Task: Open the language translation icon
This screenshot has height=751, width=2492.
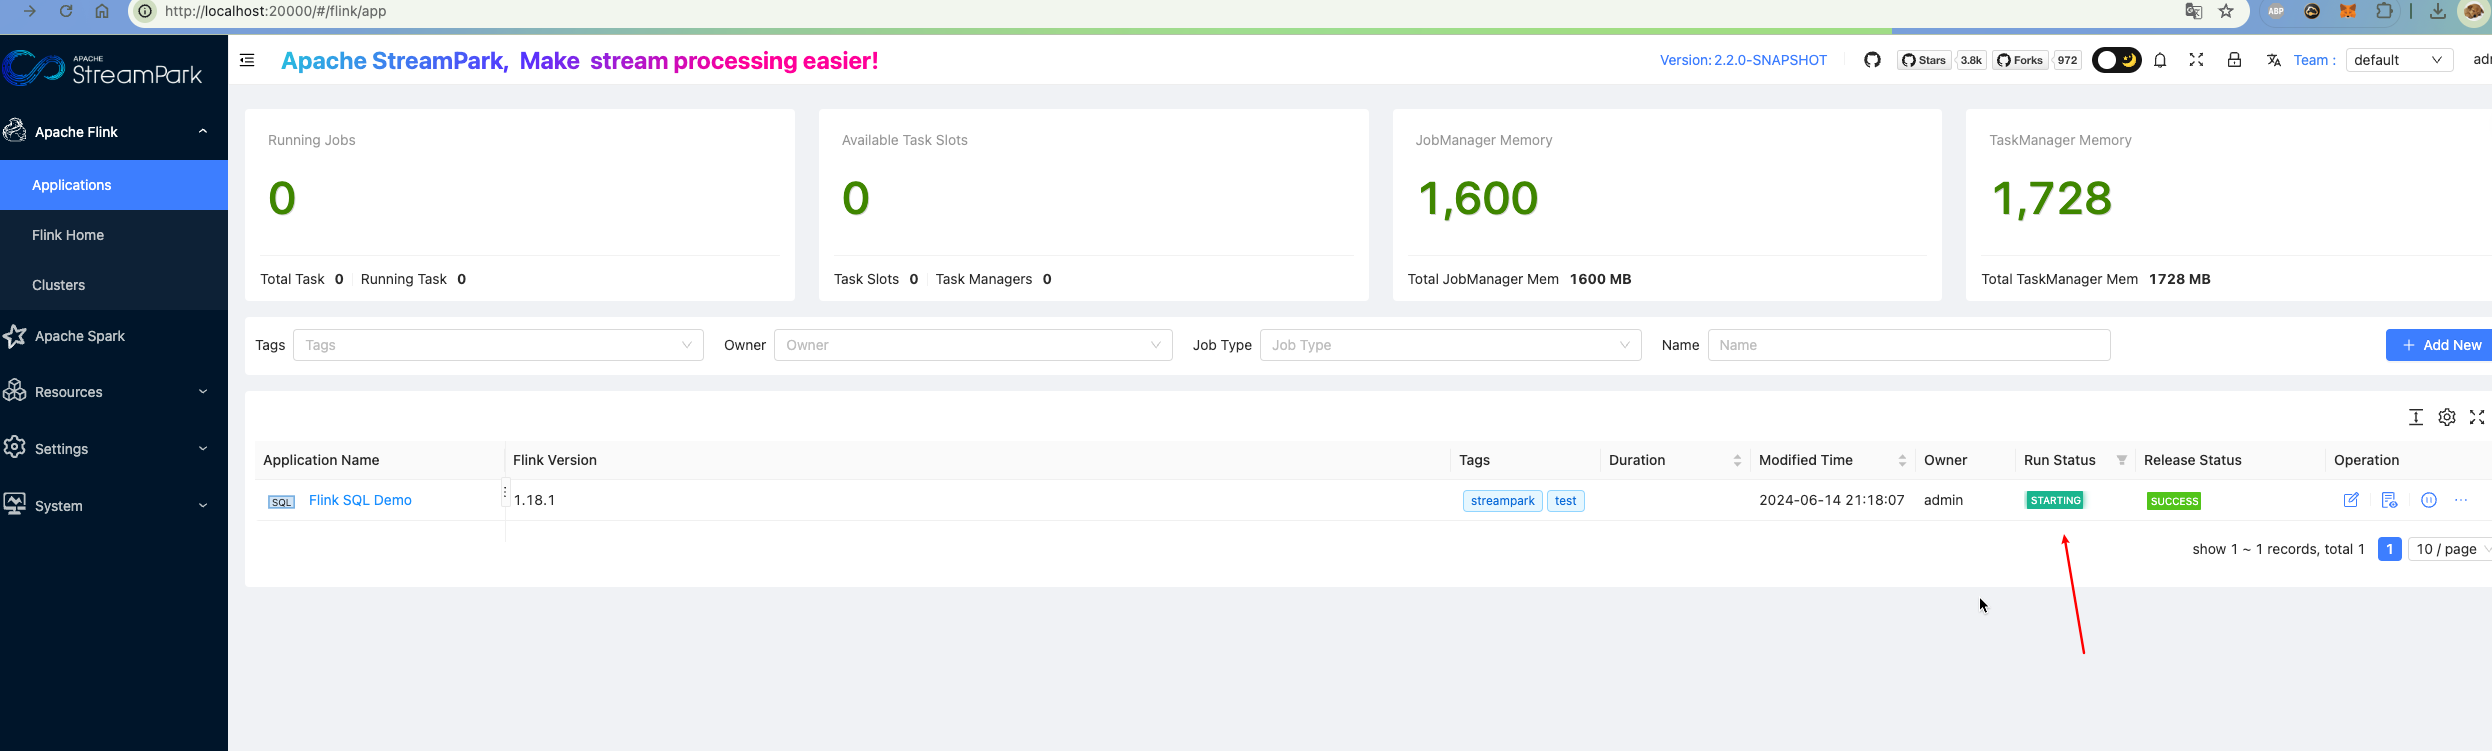Action: [2274, 60]
